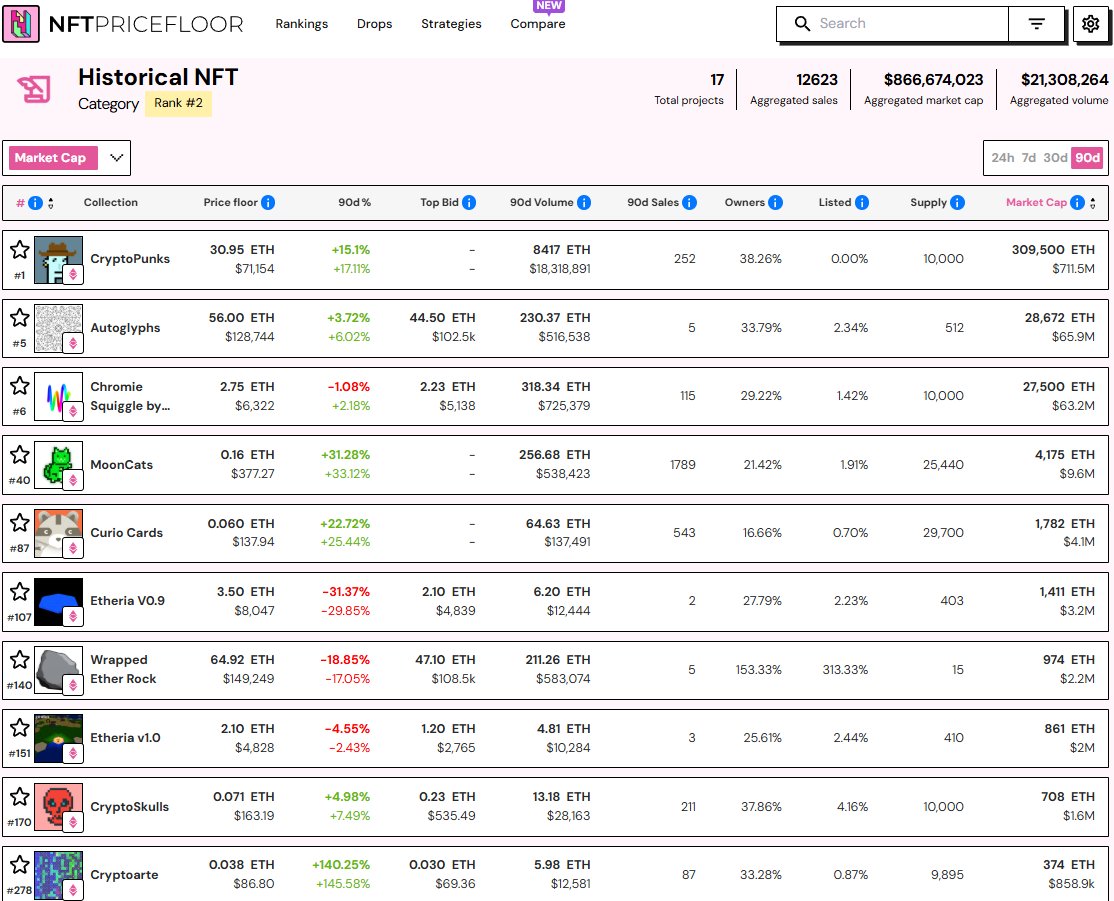1114x901 pixels.
Task: Open the Strategies menu
Action: click(451, 23)
